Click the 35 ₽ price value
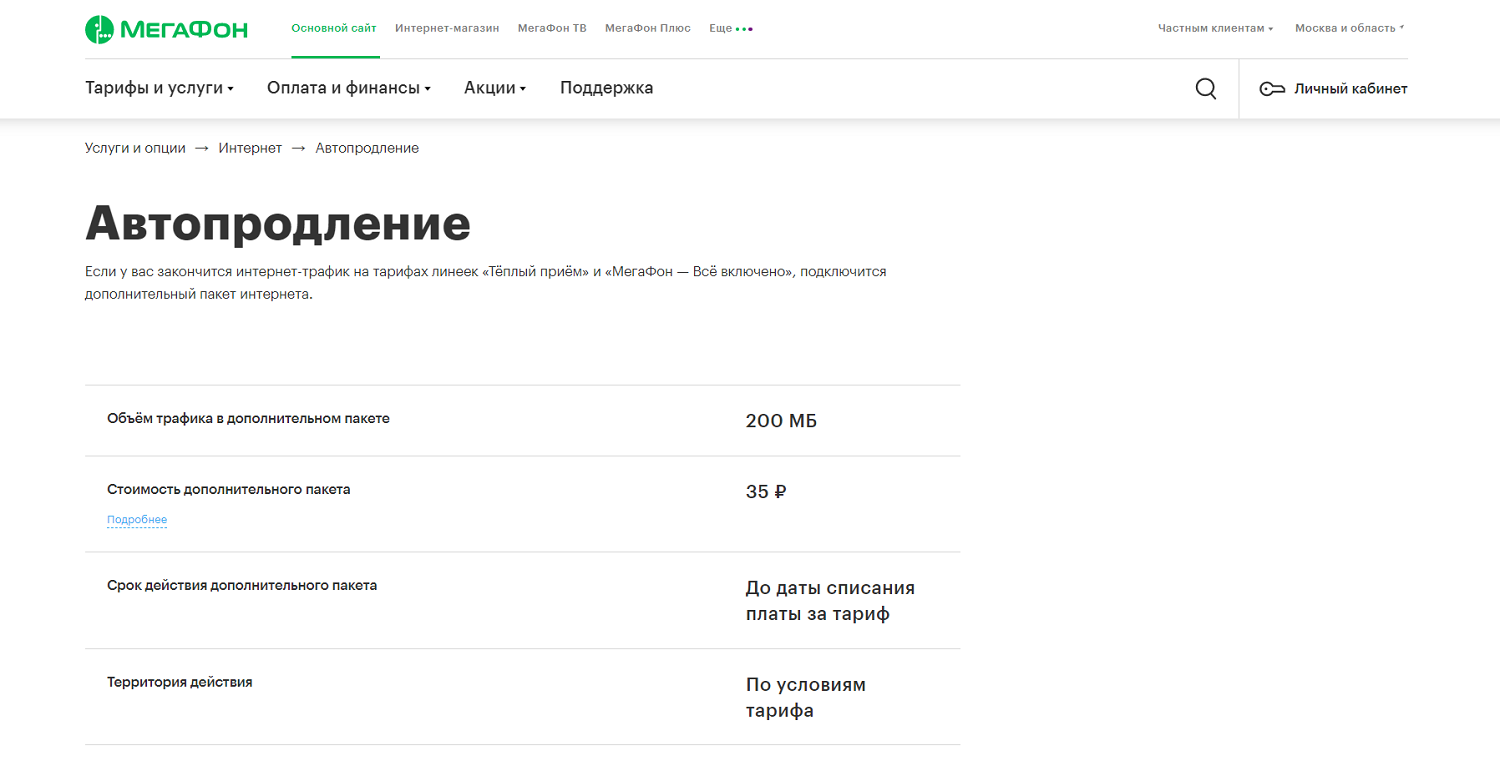Viewport: 1500px width, 761px height. (x=766, y=492)
